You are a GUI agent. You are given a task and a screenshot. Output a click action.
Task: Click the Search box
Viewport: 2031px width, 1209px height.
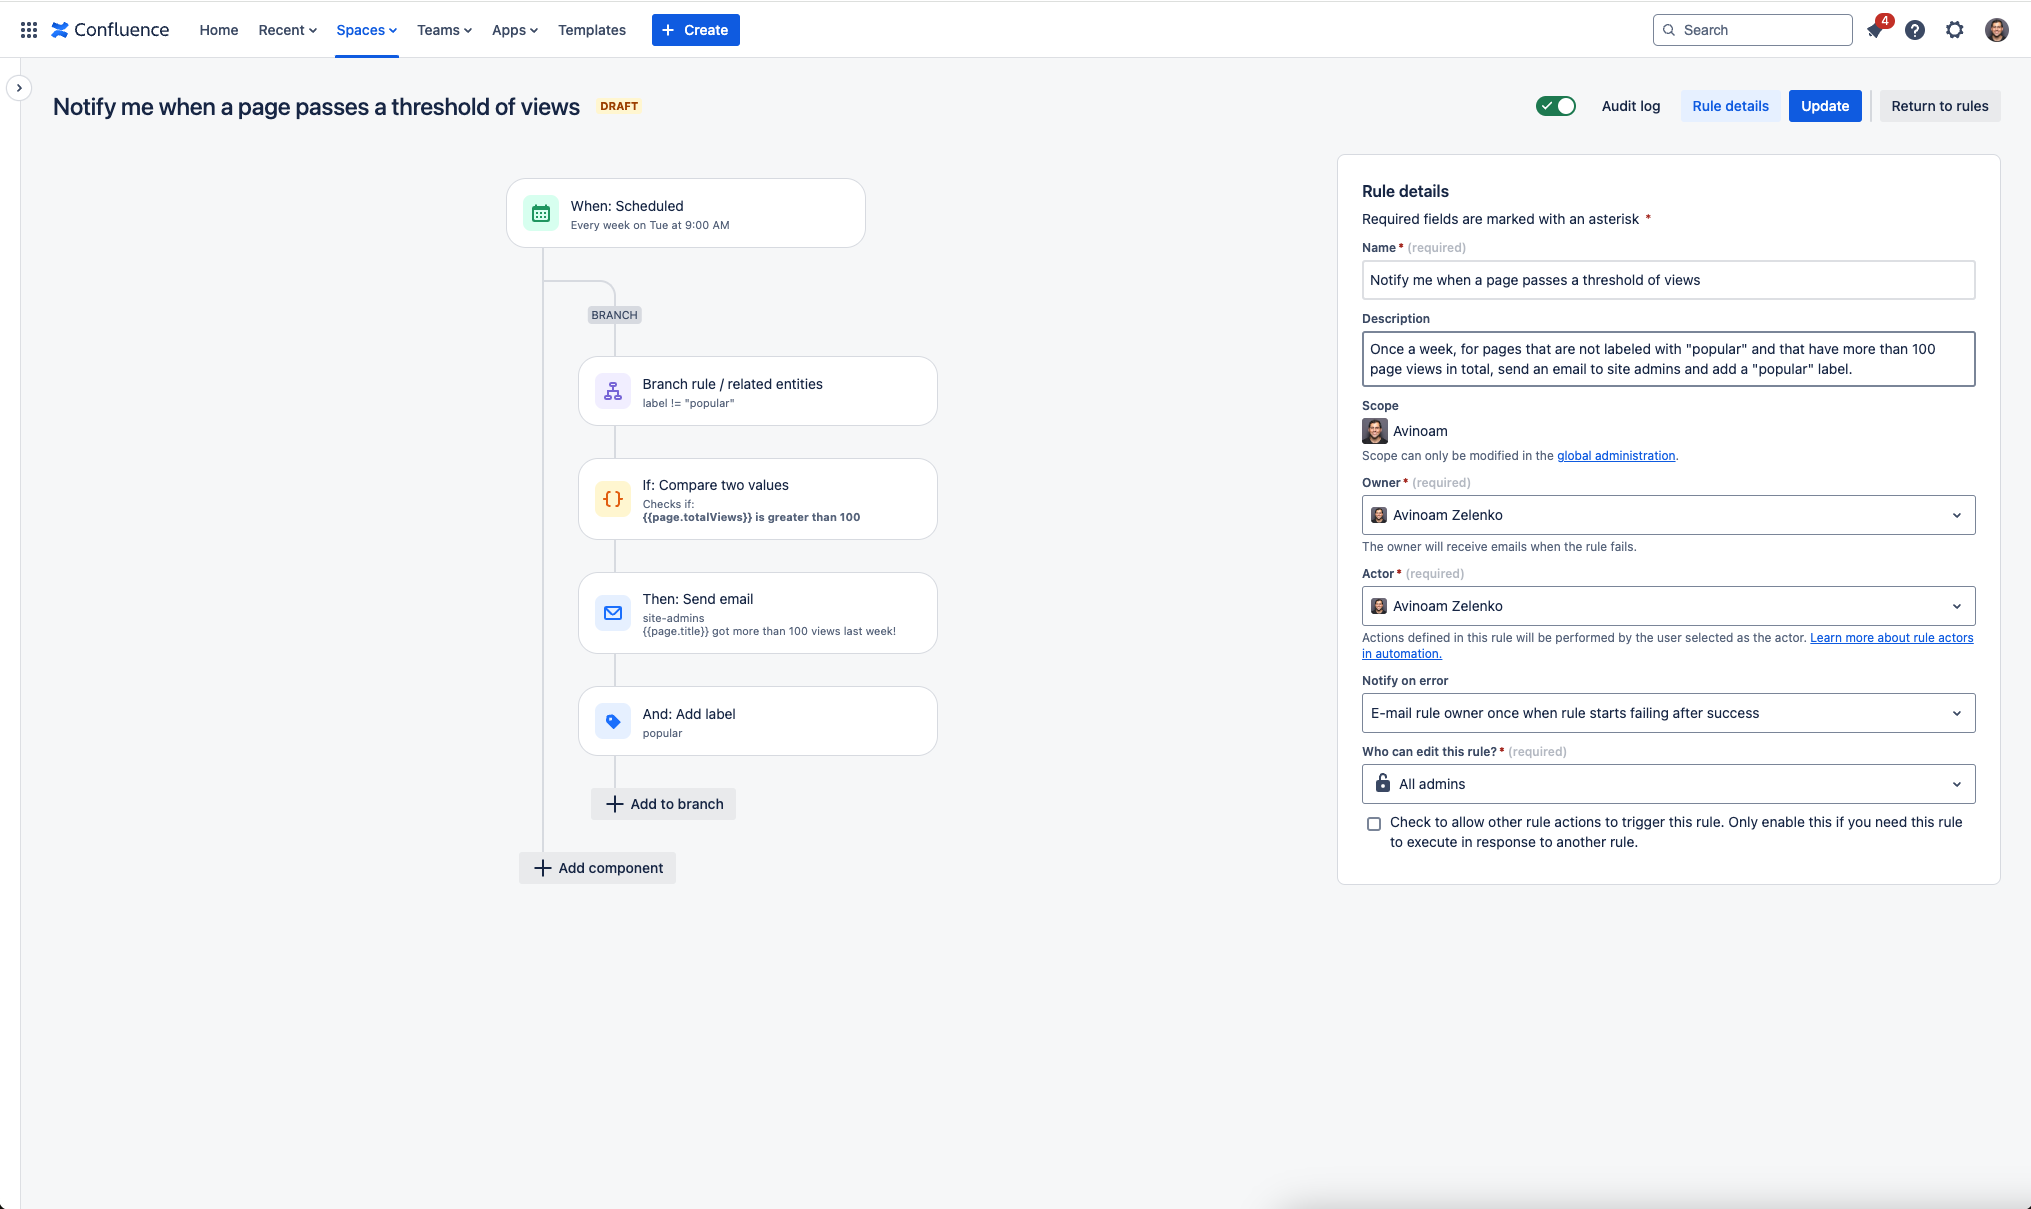1752,30
